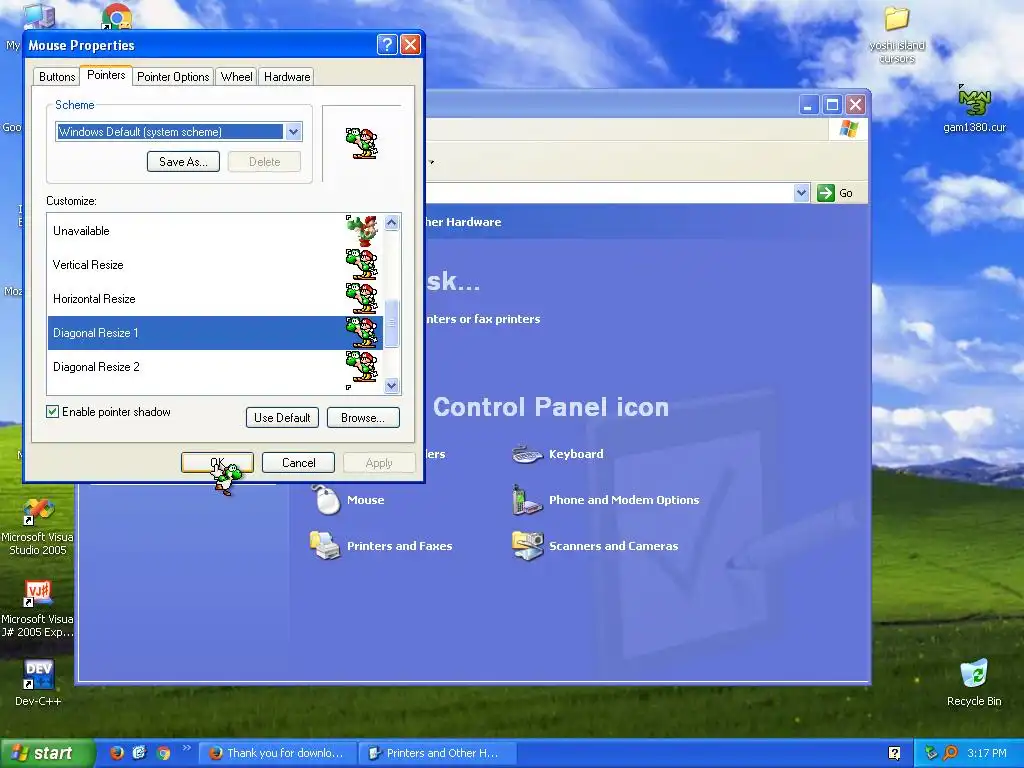Image resolution: width=1024 pixels, height=768 pixels.
Task: Expand the quick launch overflow chevron
Action: coord(187,748)
